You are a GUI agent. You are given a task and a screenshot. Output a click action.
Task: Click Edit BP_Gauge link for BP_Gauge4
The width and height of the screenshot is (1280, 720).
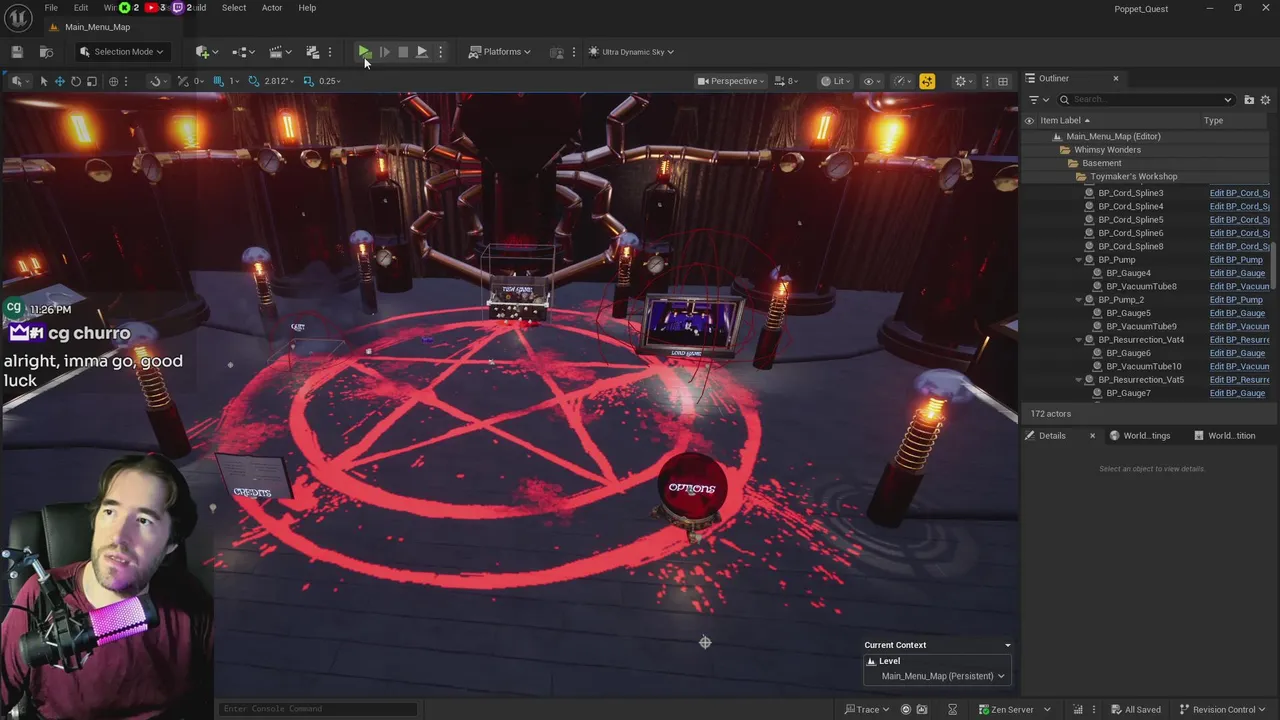[x=1237, y=273]
